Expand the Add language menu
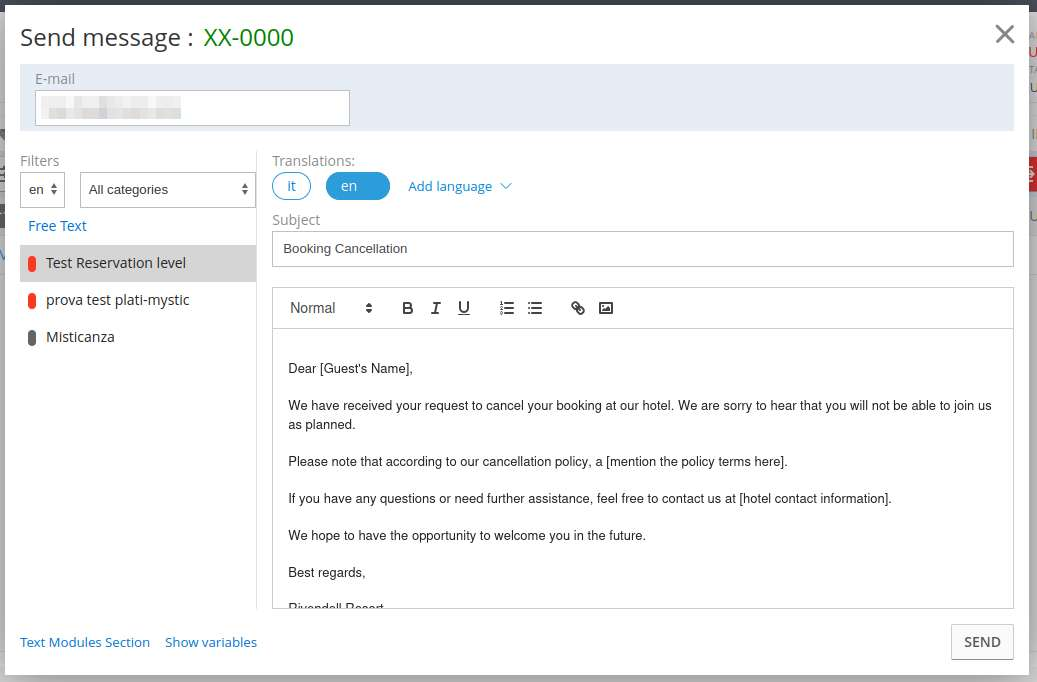 459,186
